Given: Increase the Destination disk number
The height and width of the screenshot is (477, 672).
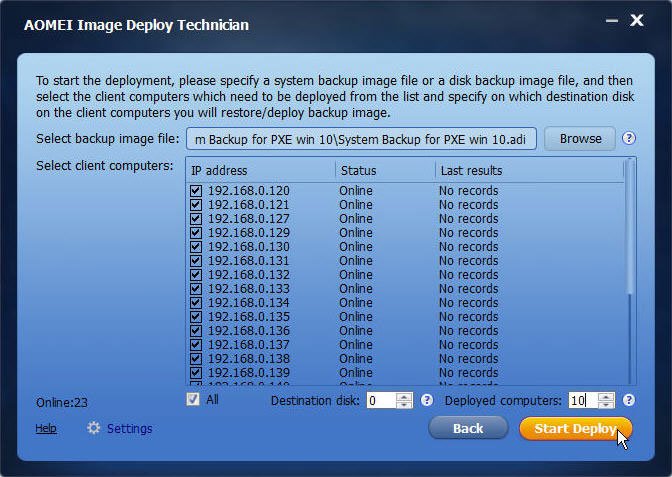Looking at the screenshot, I should coord(404,397).
